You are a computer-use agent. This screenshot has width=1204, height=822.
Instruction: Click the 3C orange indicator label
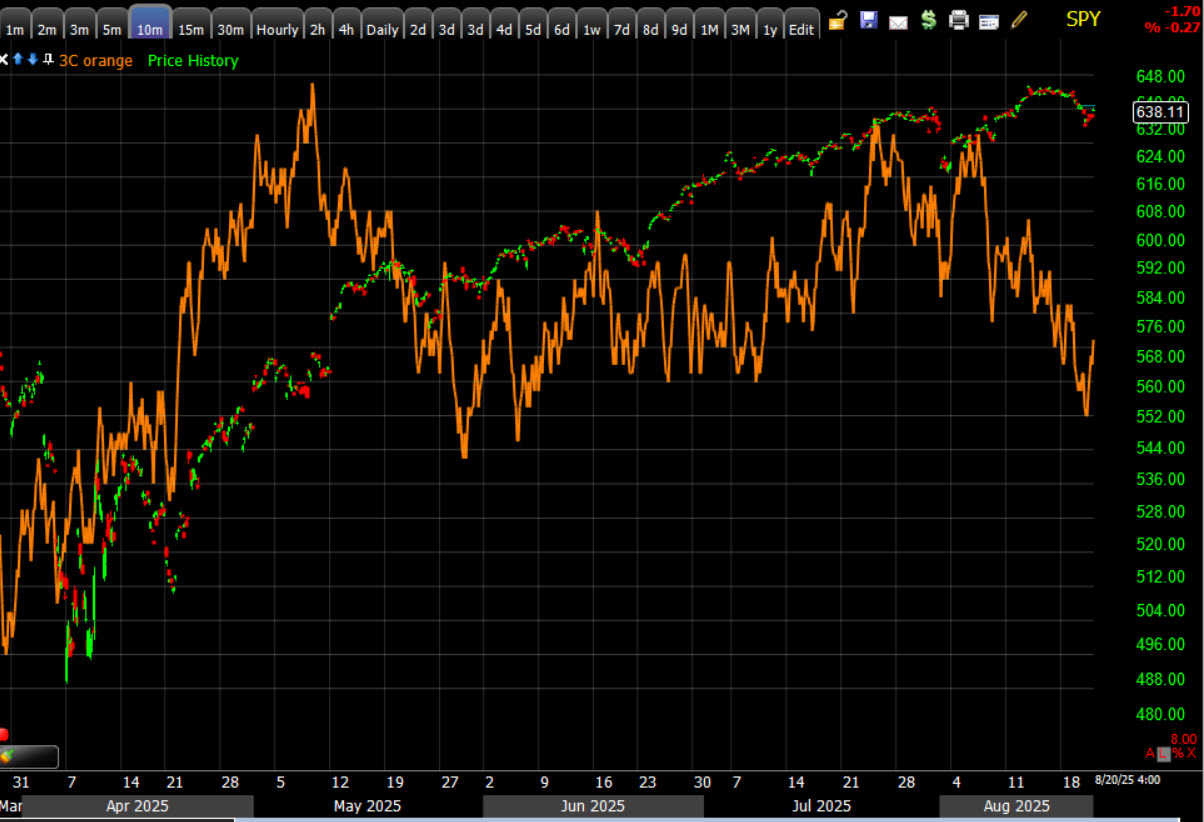[x=96, y=61]
